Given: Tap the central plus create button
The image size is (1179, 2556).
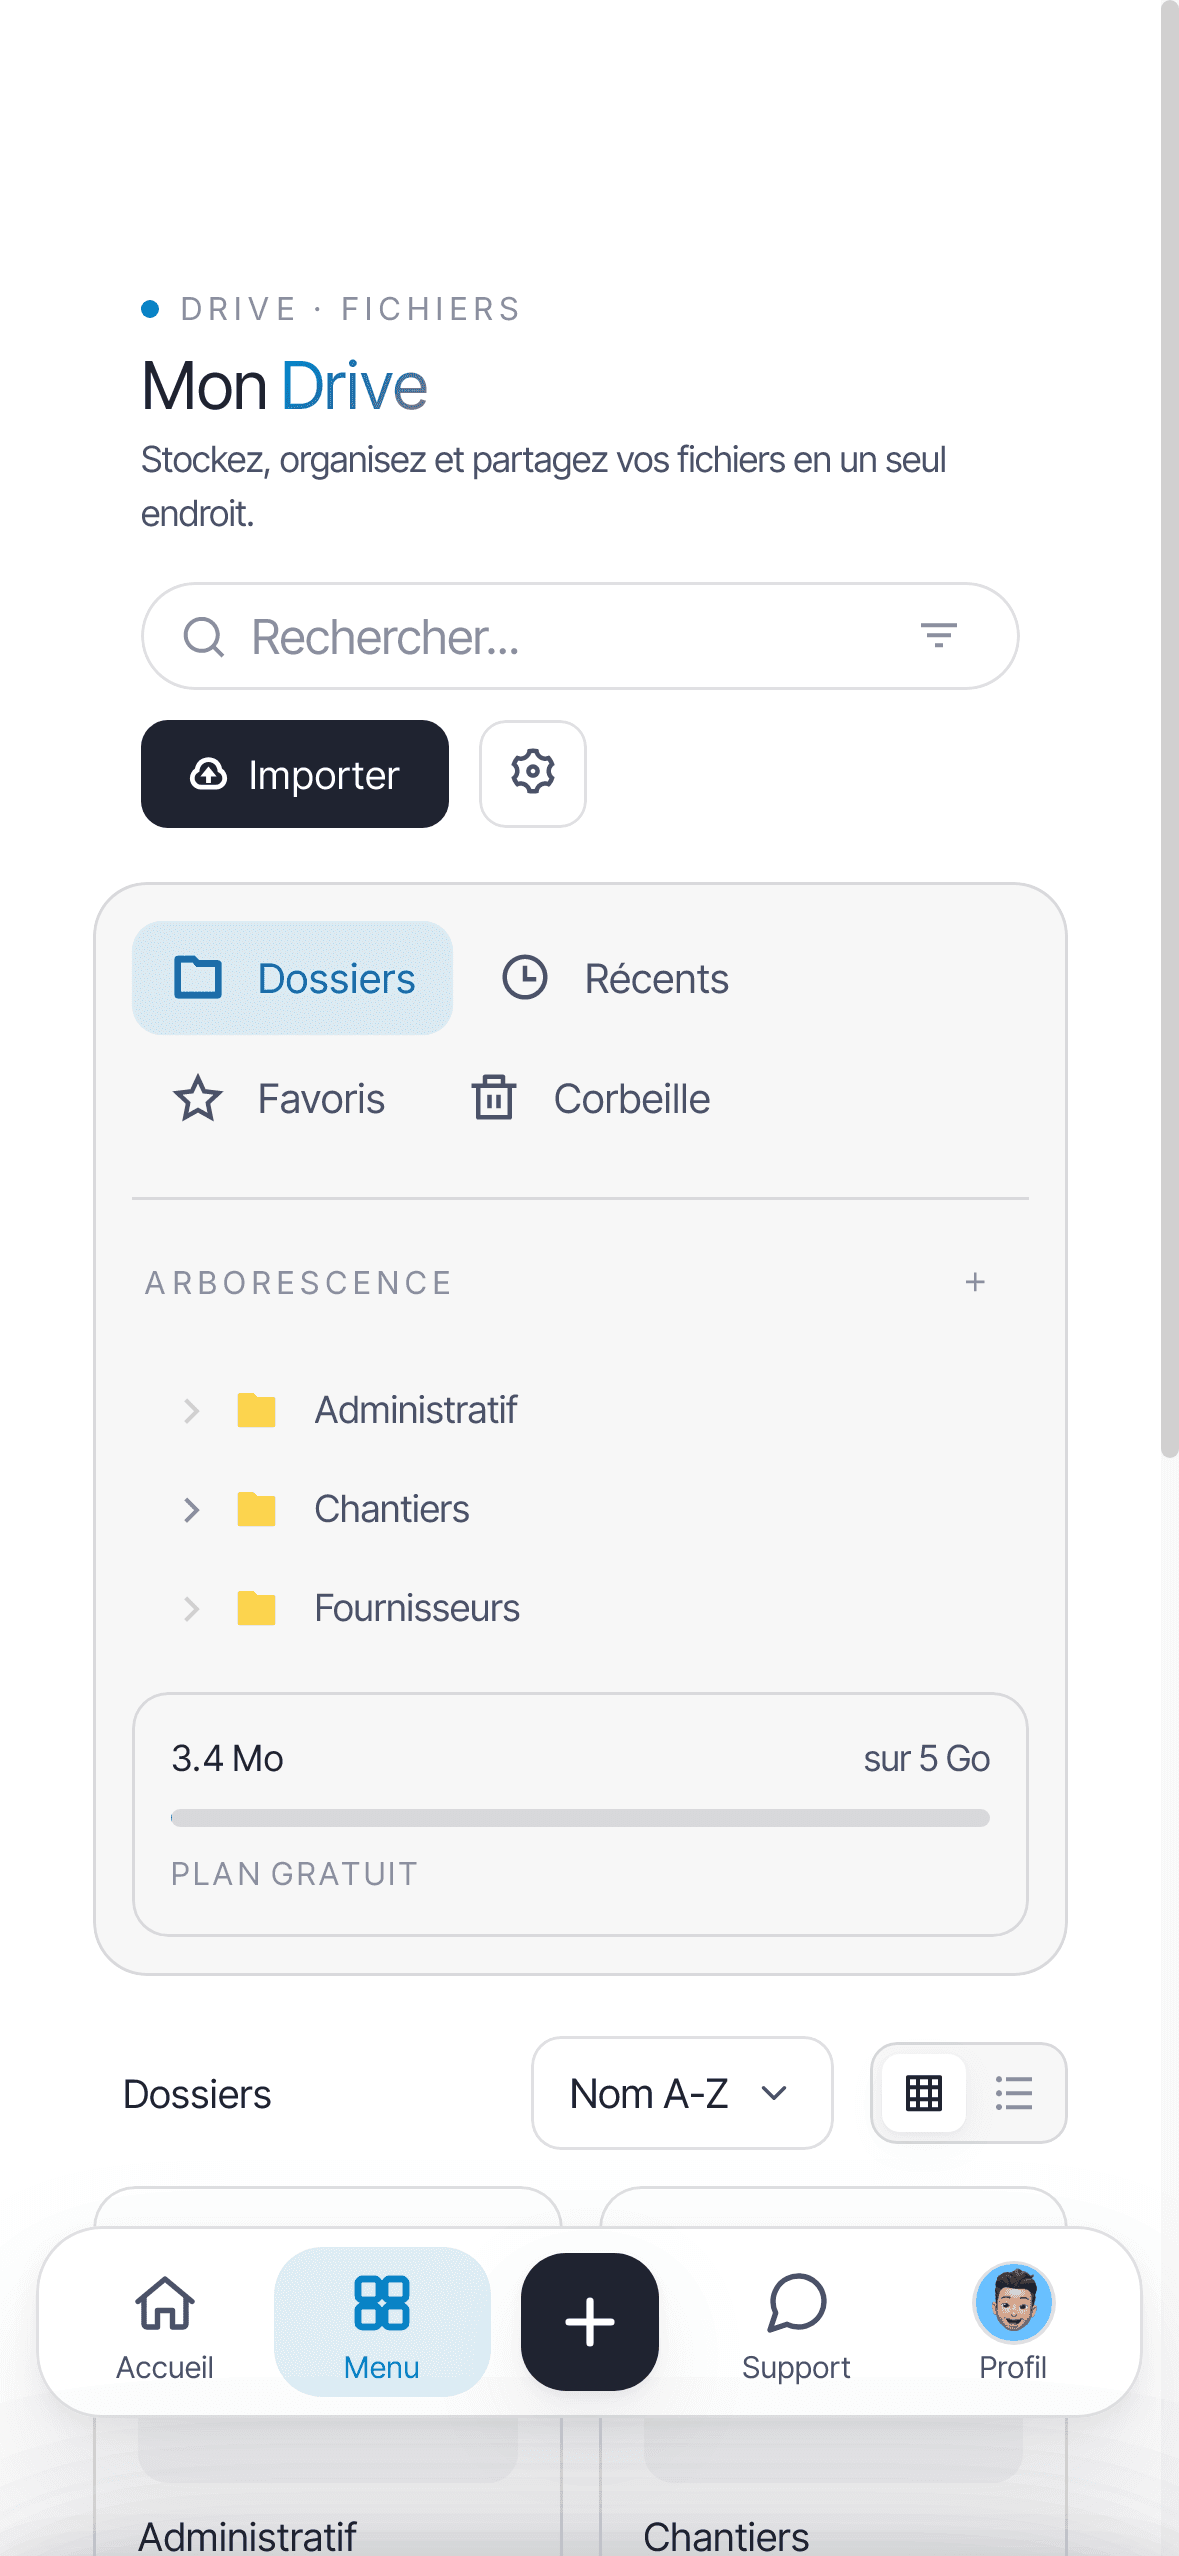Looking at the screenshot, I should pyautogui.click(x=590, y=2322).
